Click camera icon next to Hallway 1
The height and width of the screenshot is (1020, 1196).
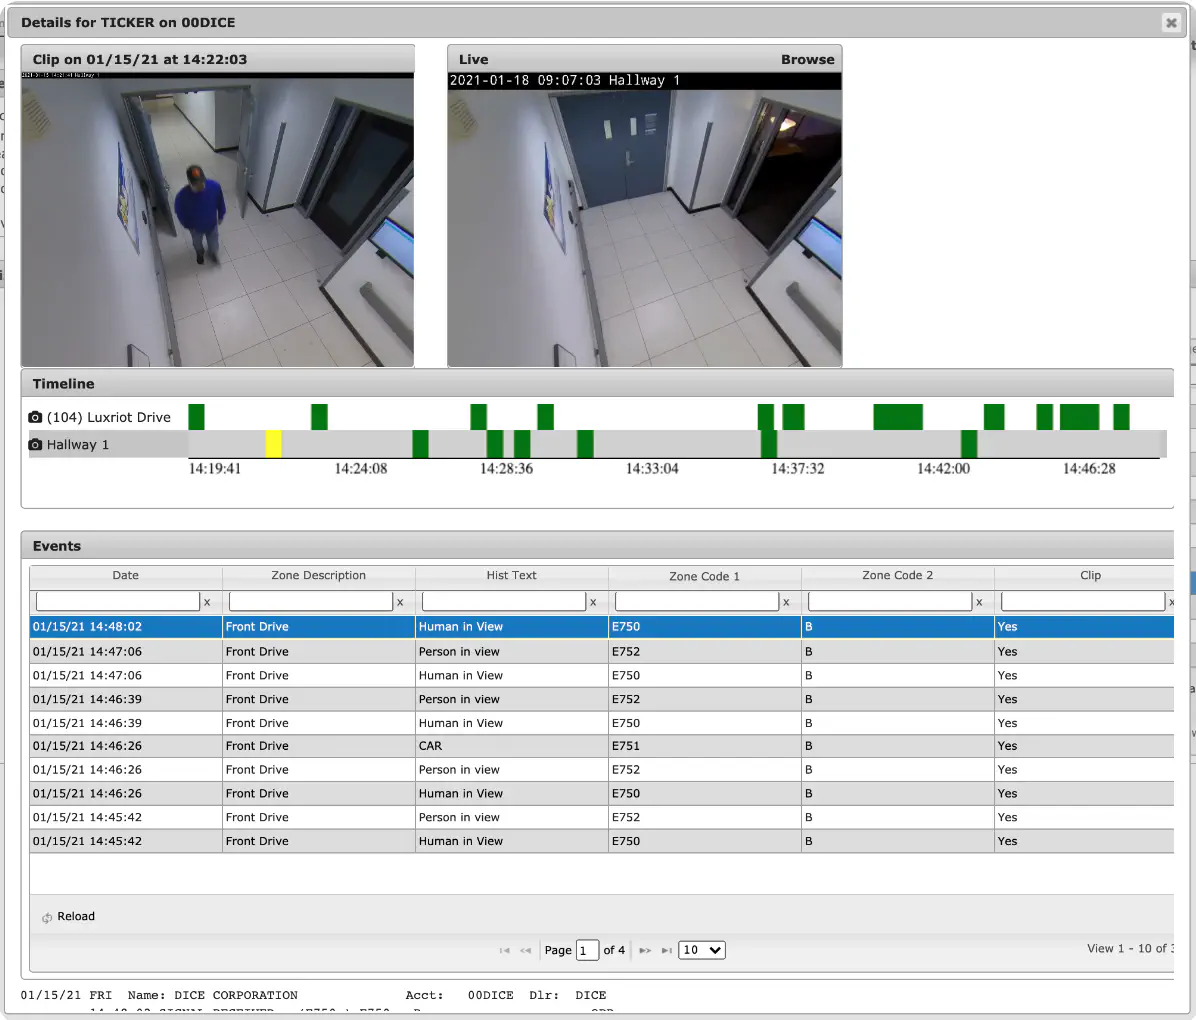[35, 445]
